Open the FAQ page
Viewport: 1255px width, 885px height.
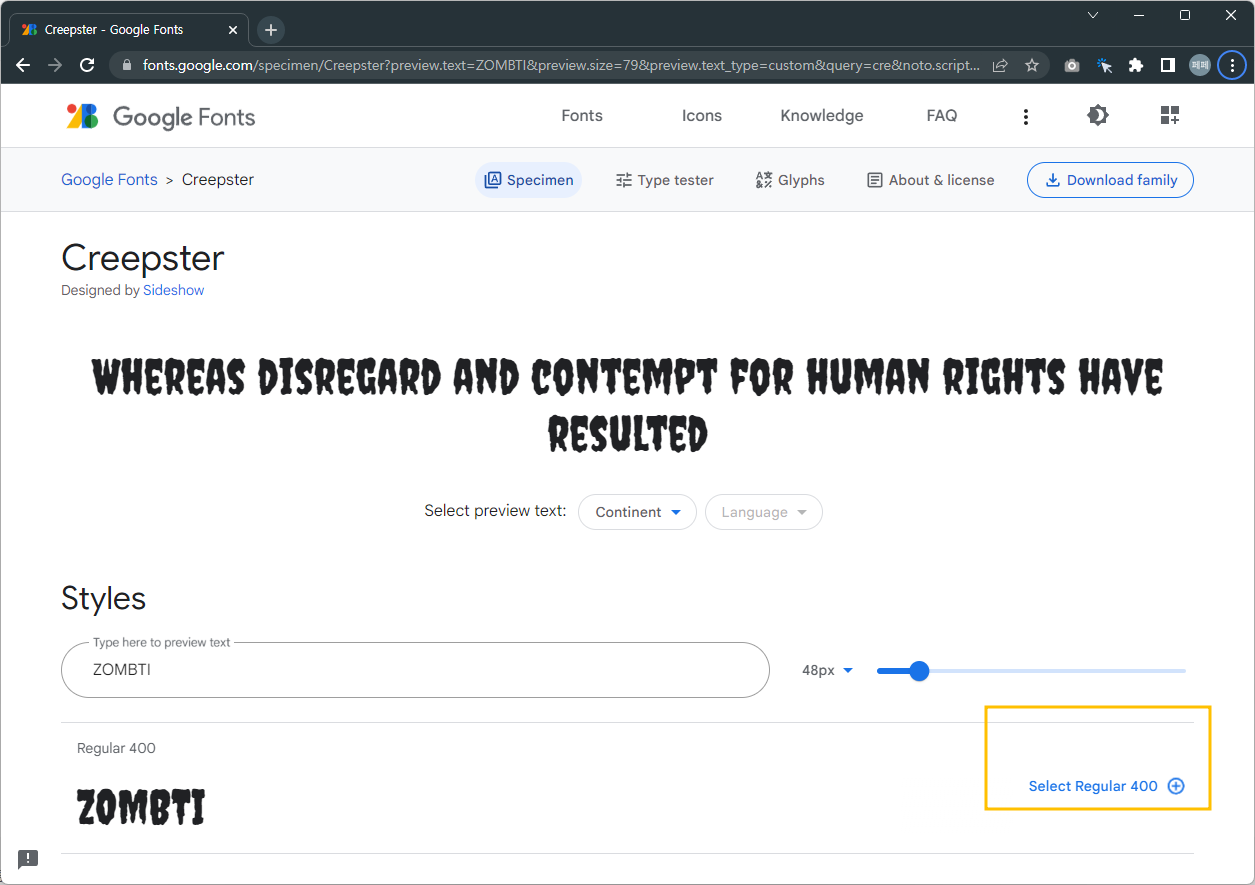tap(942, 116)
